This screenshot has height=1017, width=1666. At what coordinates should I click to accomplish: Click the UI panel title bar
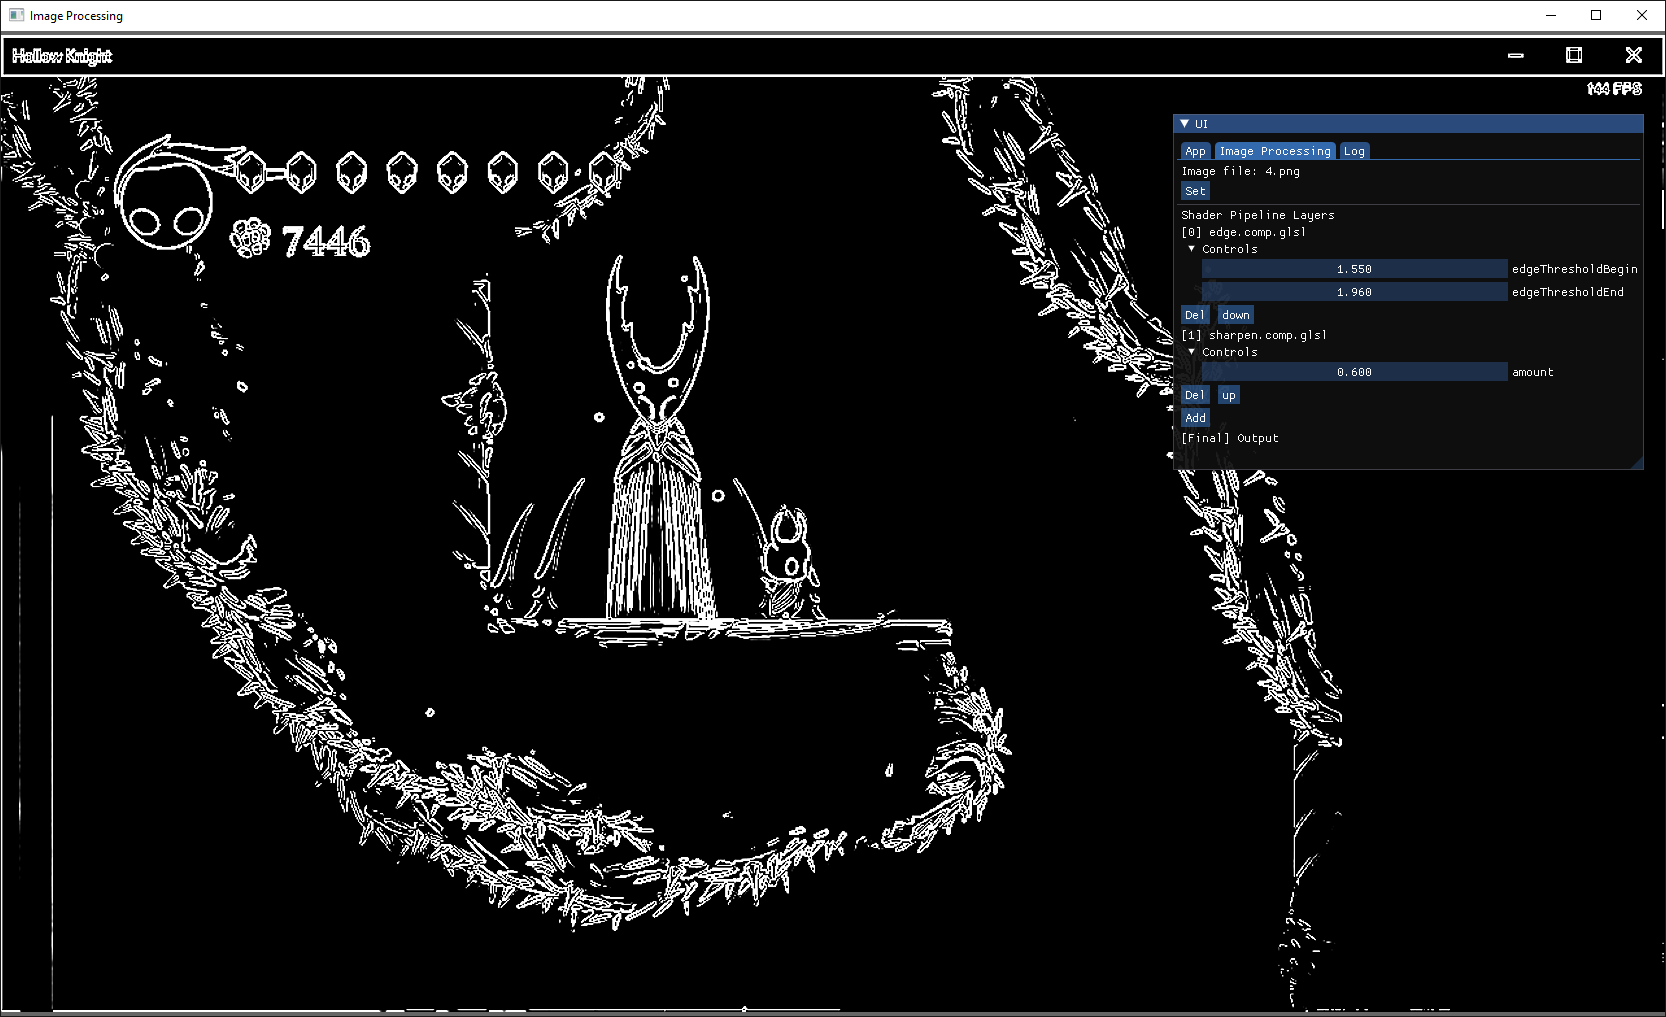1408,124
